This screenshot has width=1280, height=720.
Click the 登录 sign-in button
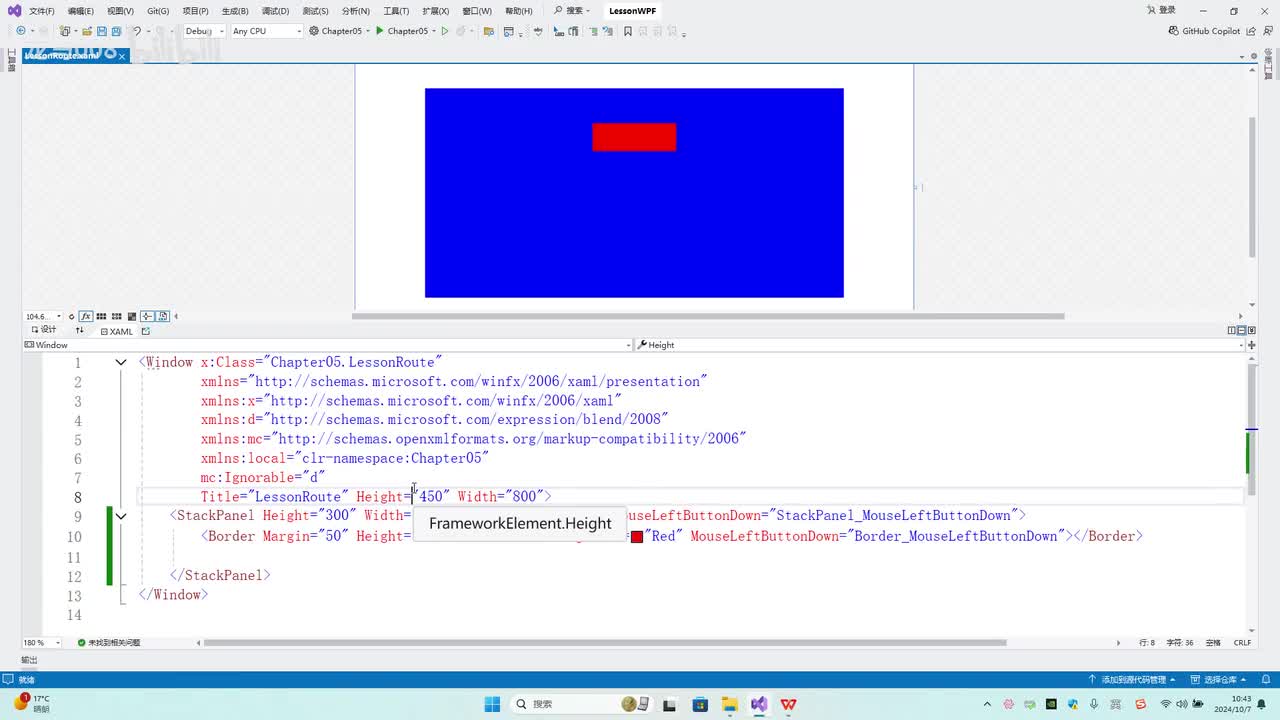pyautogui.click(x=1161, y=11)
